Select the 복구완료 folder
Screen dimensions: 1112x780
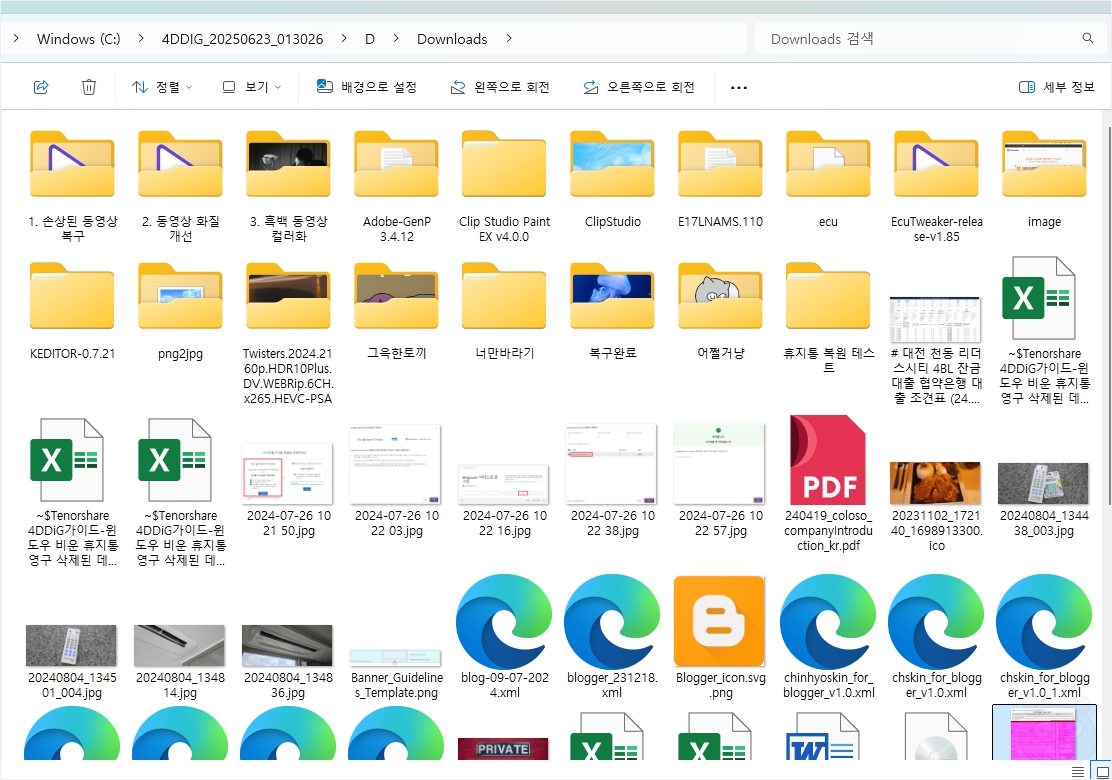[613, 311]
